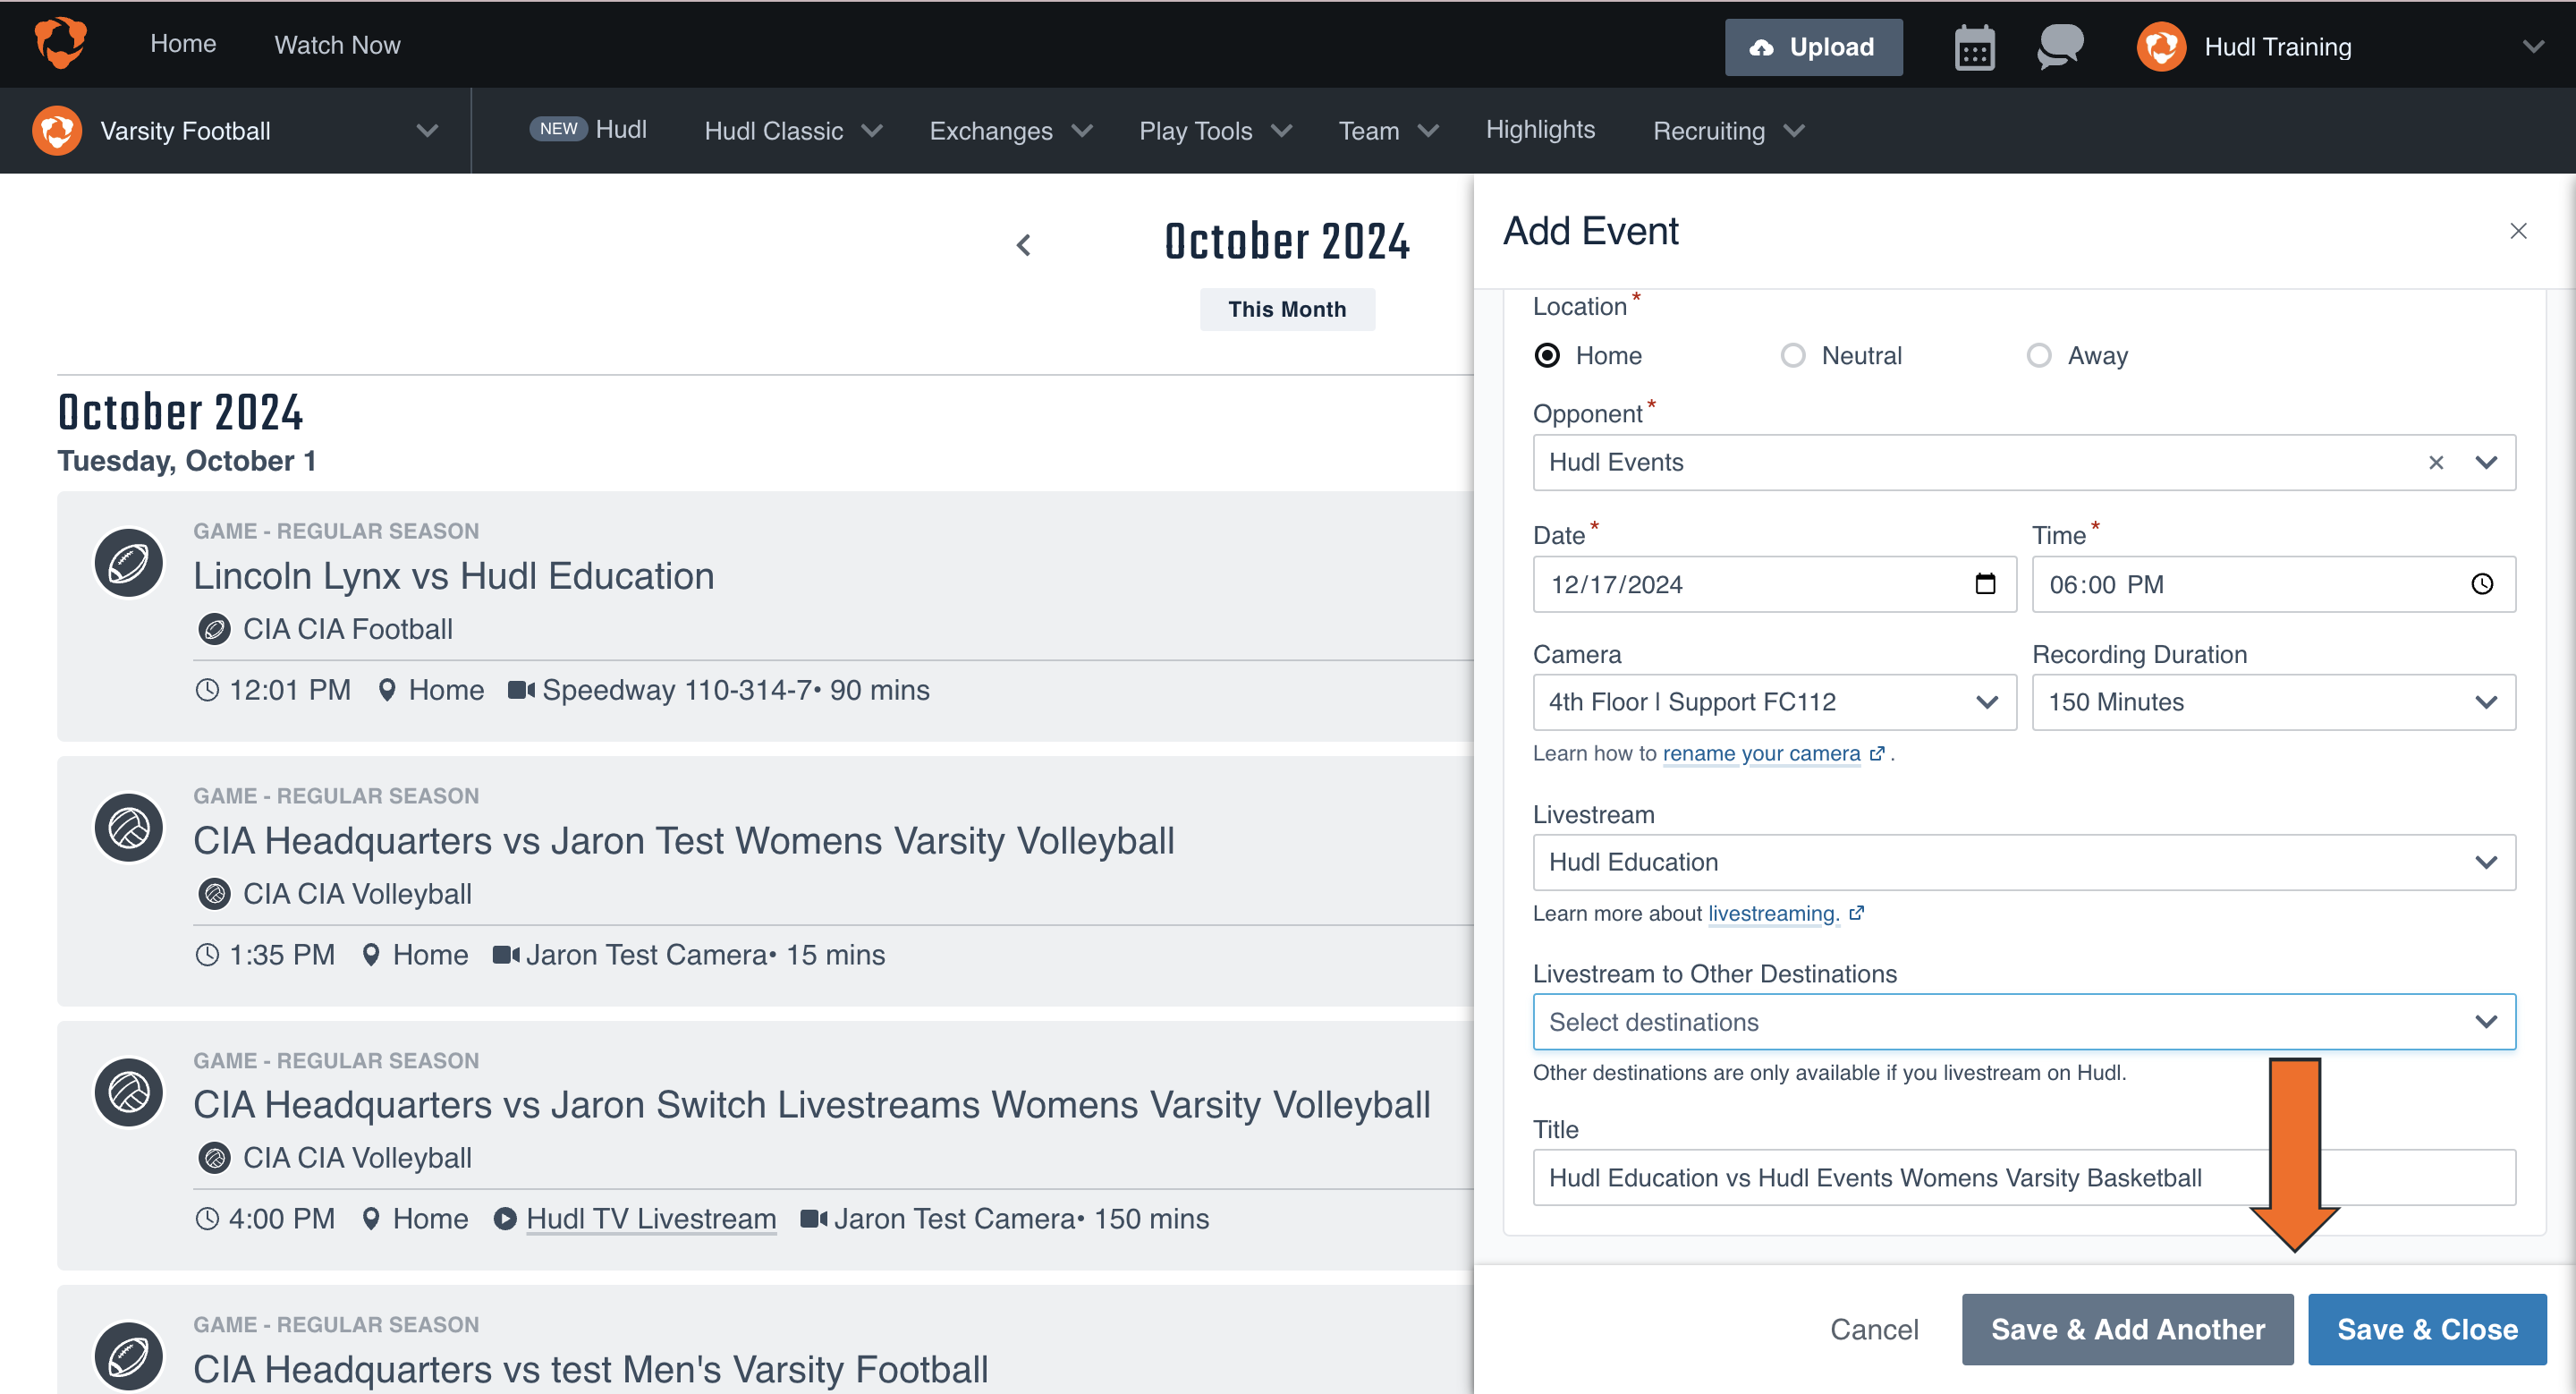Open Select destinations dropdown
Image resolution: width=2576 pixels, height=1394 pixels.
click(2023, 1022)
